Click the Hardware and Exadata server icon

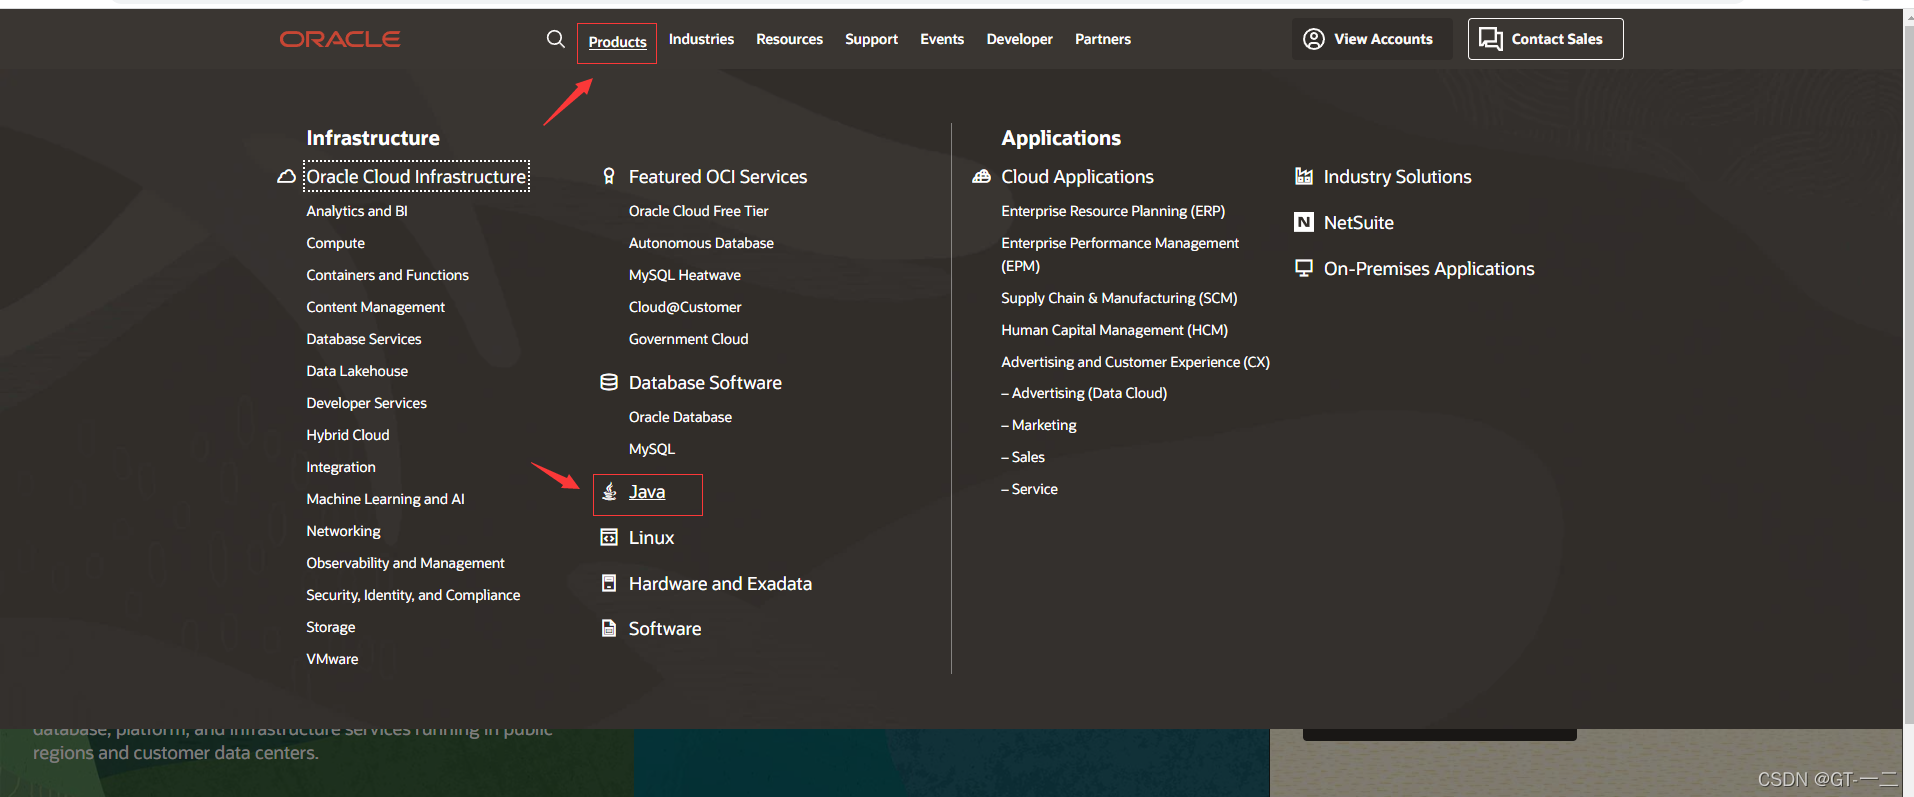[609, 583]
